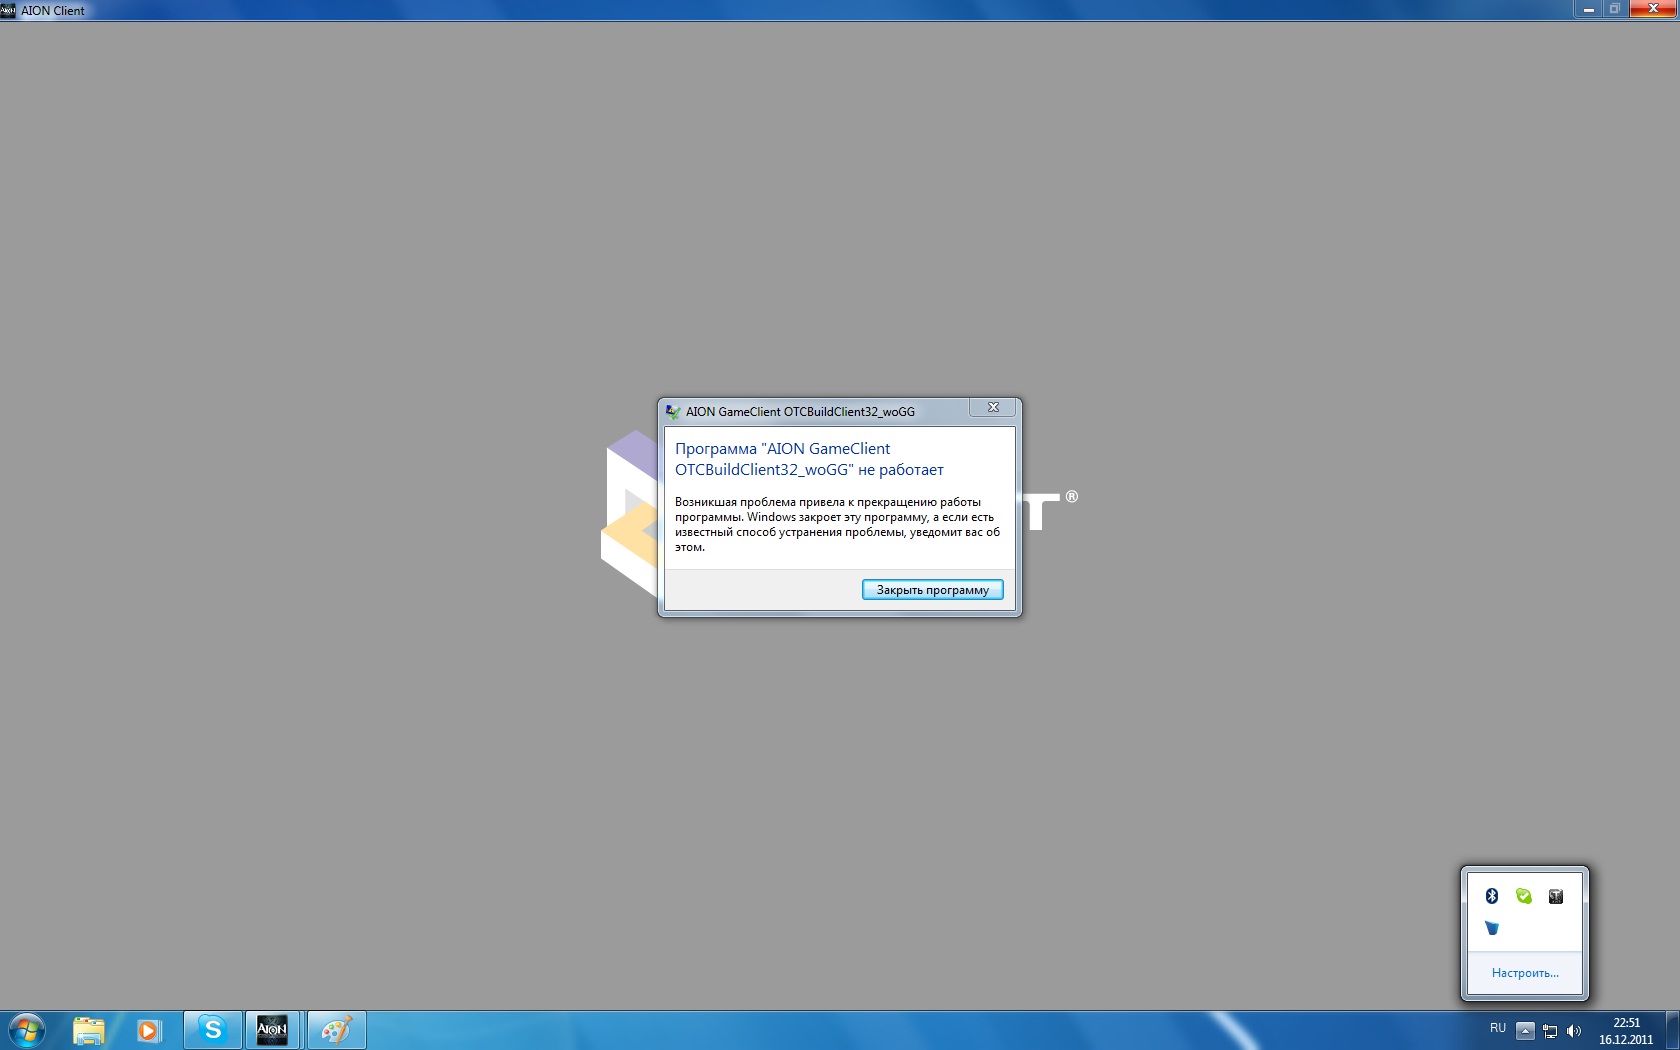Open Windows Explorer from the taskbar

tap(89, 1030)
